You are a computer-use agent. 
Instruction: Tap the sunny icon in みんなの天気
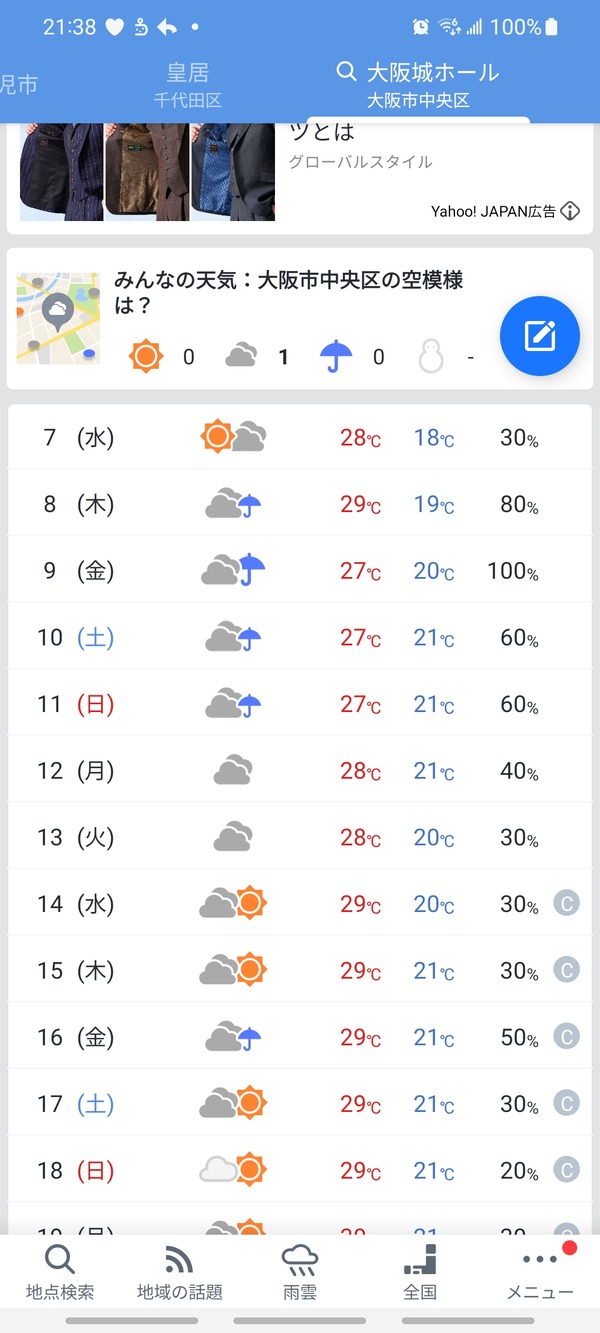(146, 356)
